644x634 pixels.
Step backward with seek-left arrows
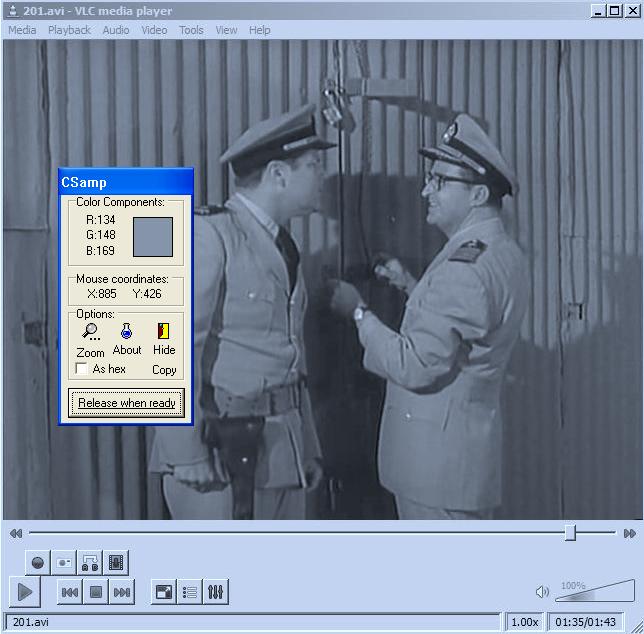(x=16, y=533)
